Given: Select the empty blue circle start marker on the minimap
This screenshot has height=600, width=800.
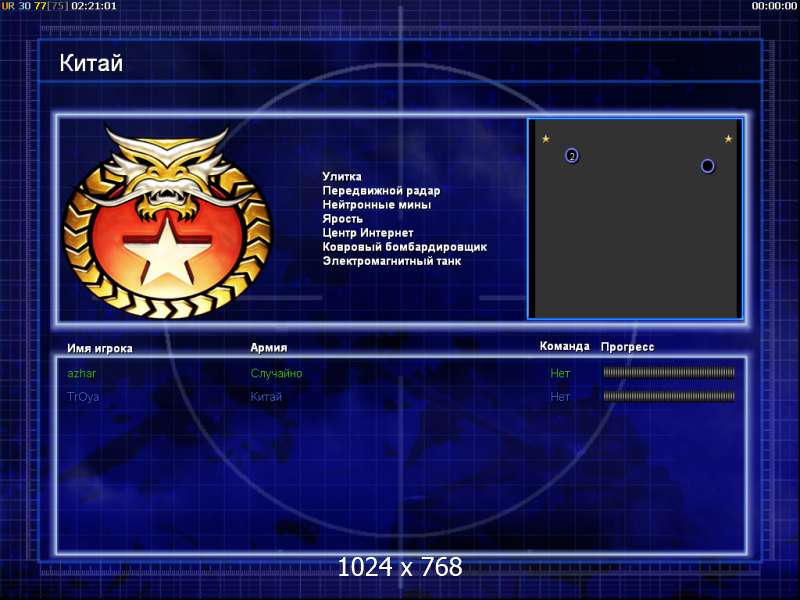Looking at the screenshot, I should click(x=707, y=166).
